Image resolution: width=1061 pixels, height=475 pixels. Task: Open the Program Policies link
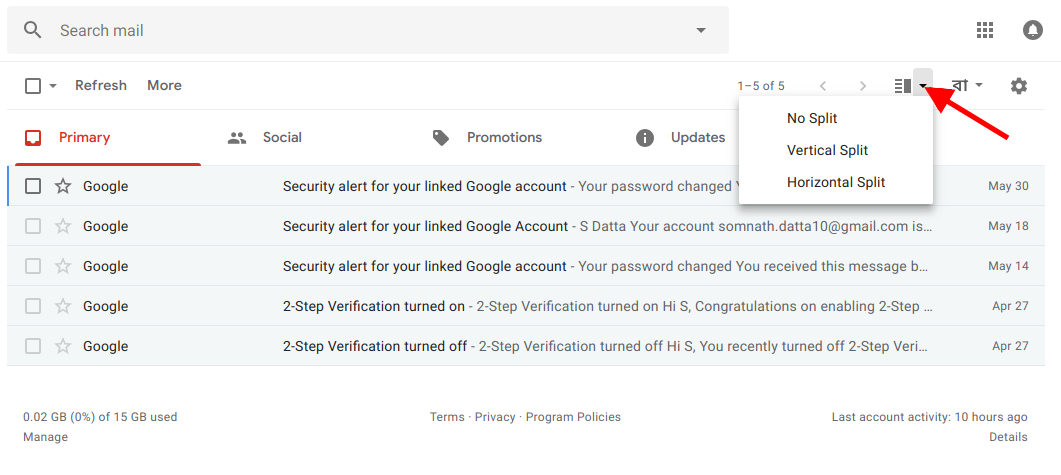573,417
